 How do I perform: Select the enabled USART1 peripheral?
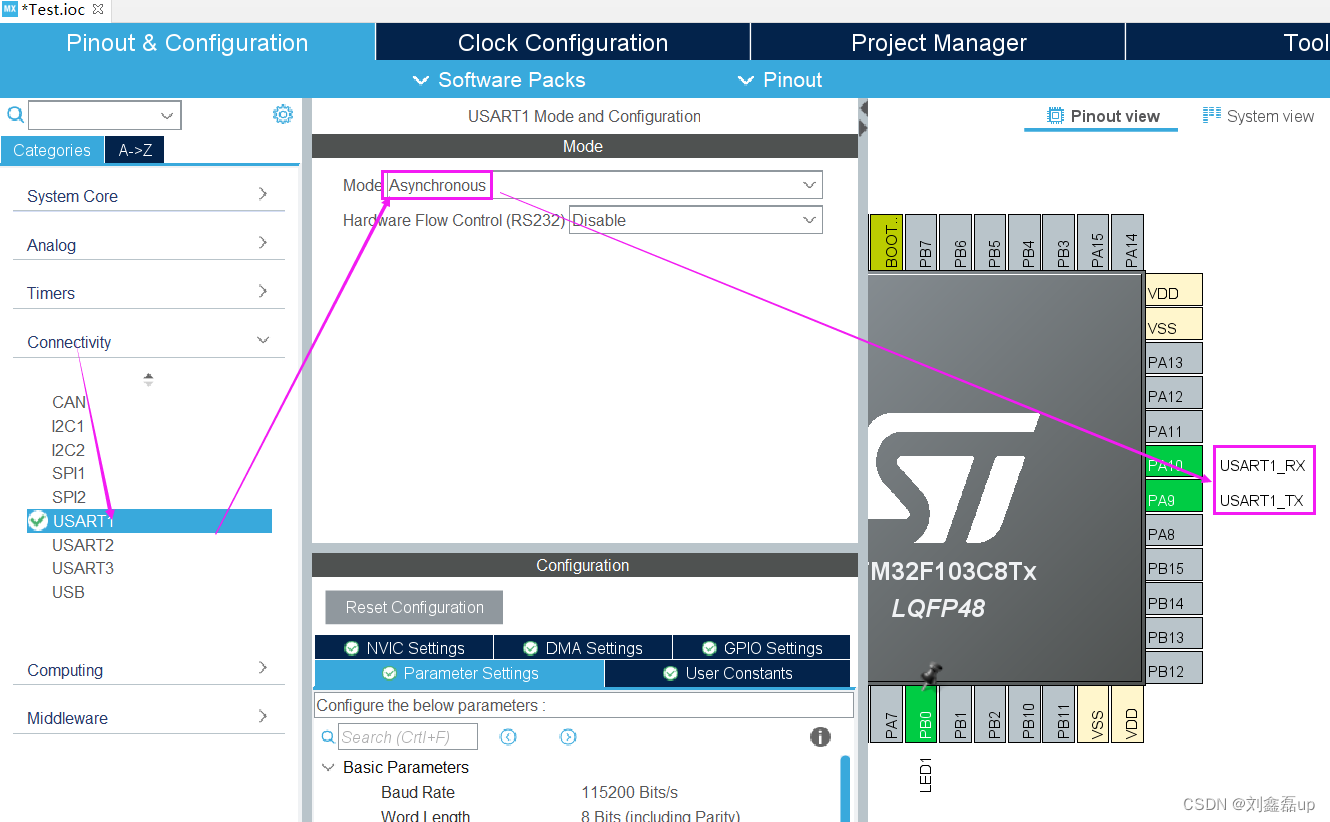149,521
